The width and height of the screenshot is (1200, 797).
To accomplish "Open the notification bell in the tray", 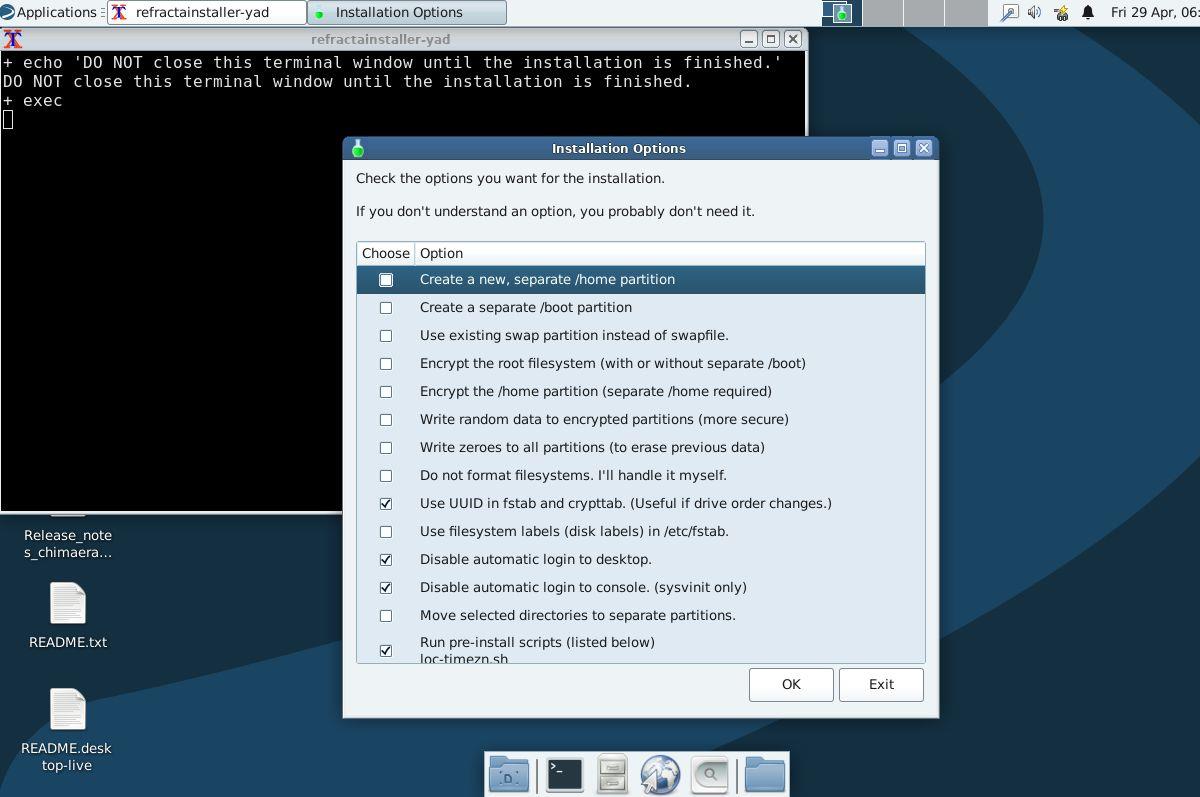I will click(1086, 12).
